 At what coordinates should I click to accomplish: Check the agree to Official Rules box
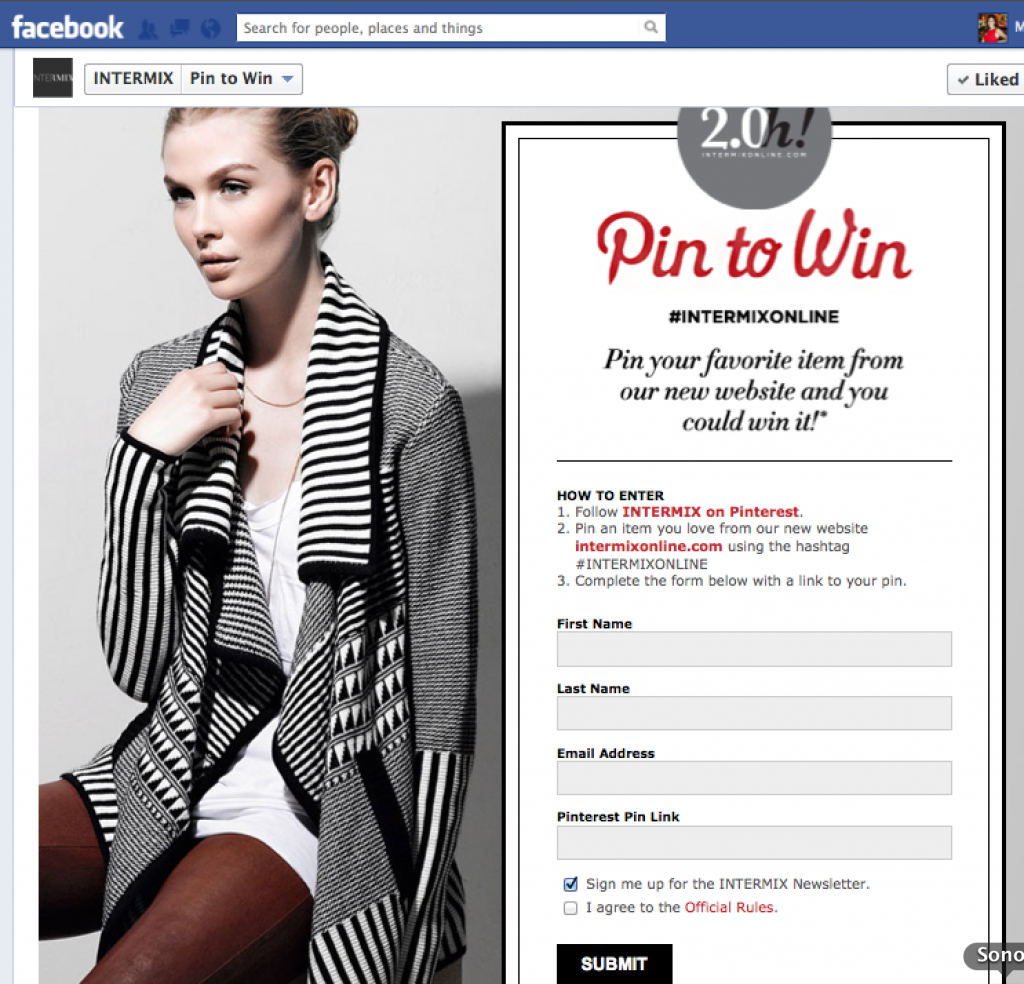click(571, 908)
